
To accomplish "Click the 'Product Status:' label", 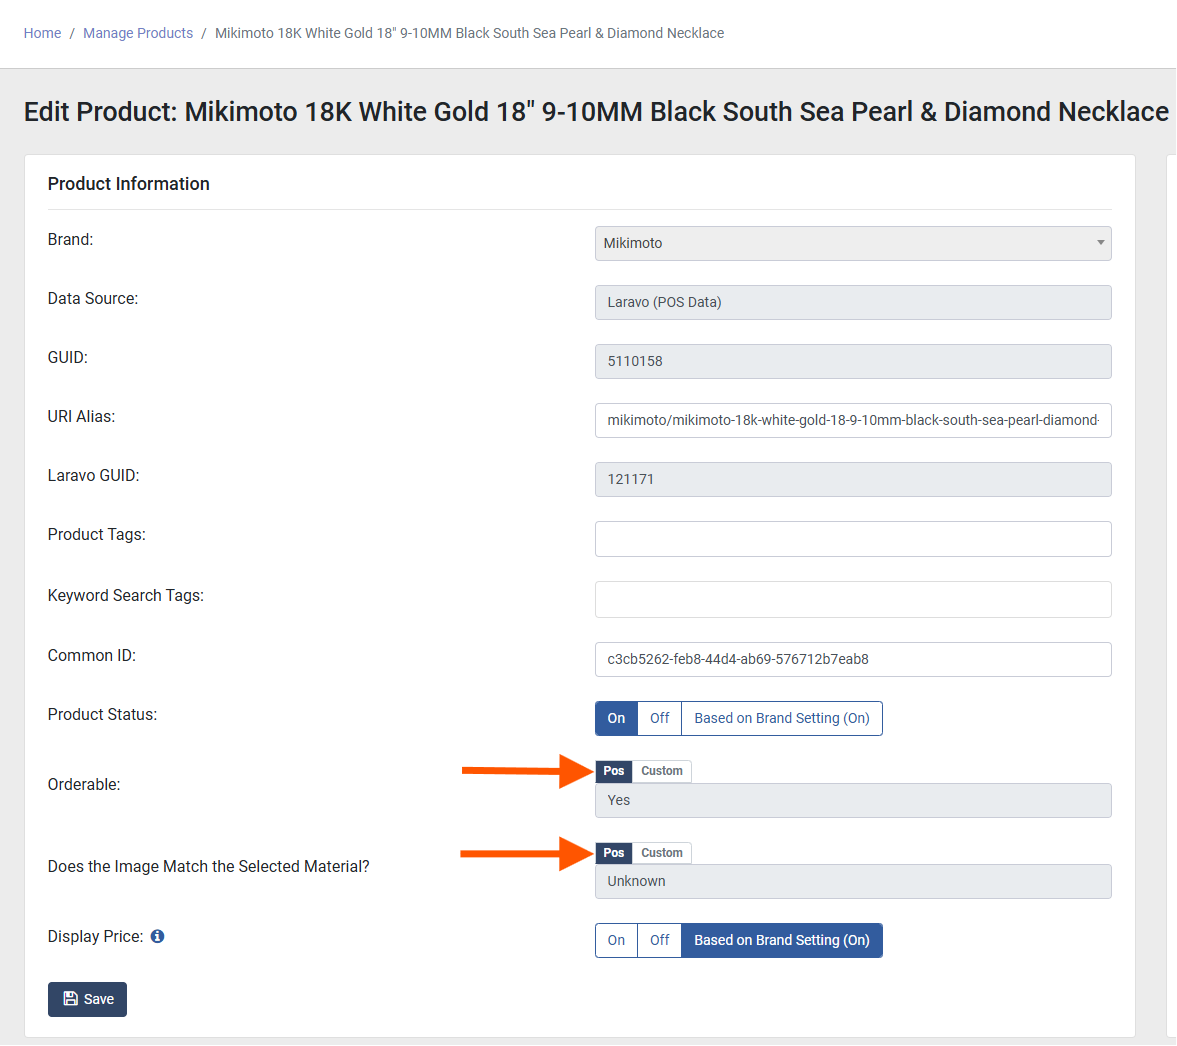I will pyautogui.click(x=102, y=715).
